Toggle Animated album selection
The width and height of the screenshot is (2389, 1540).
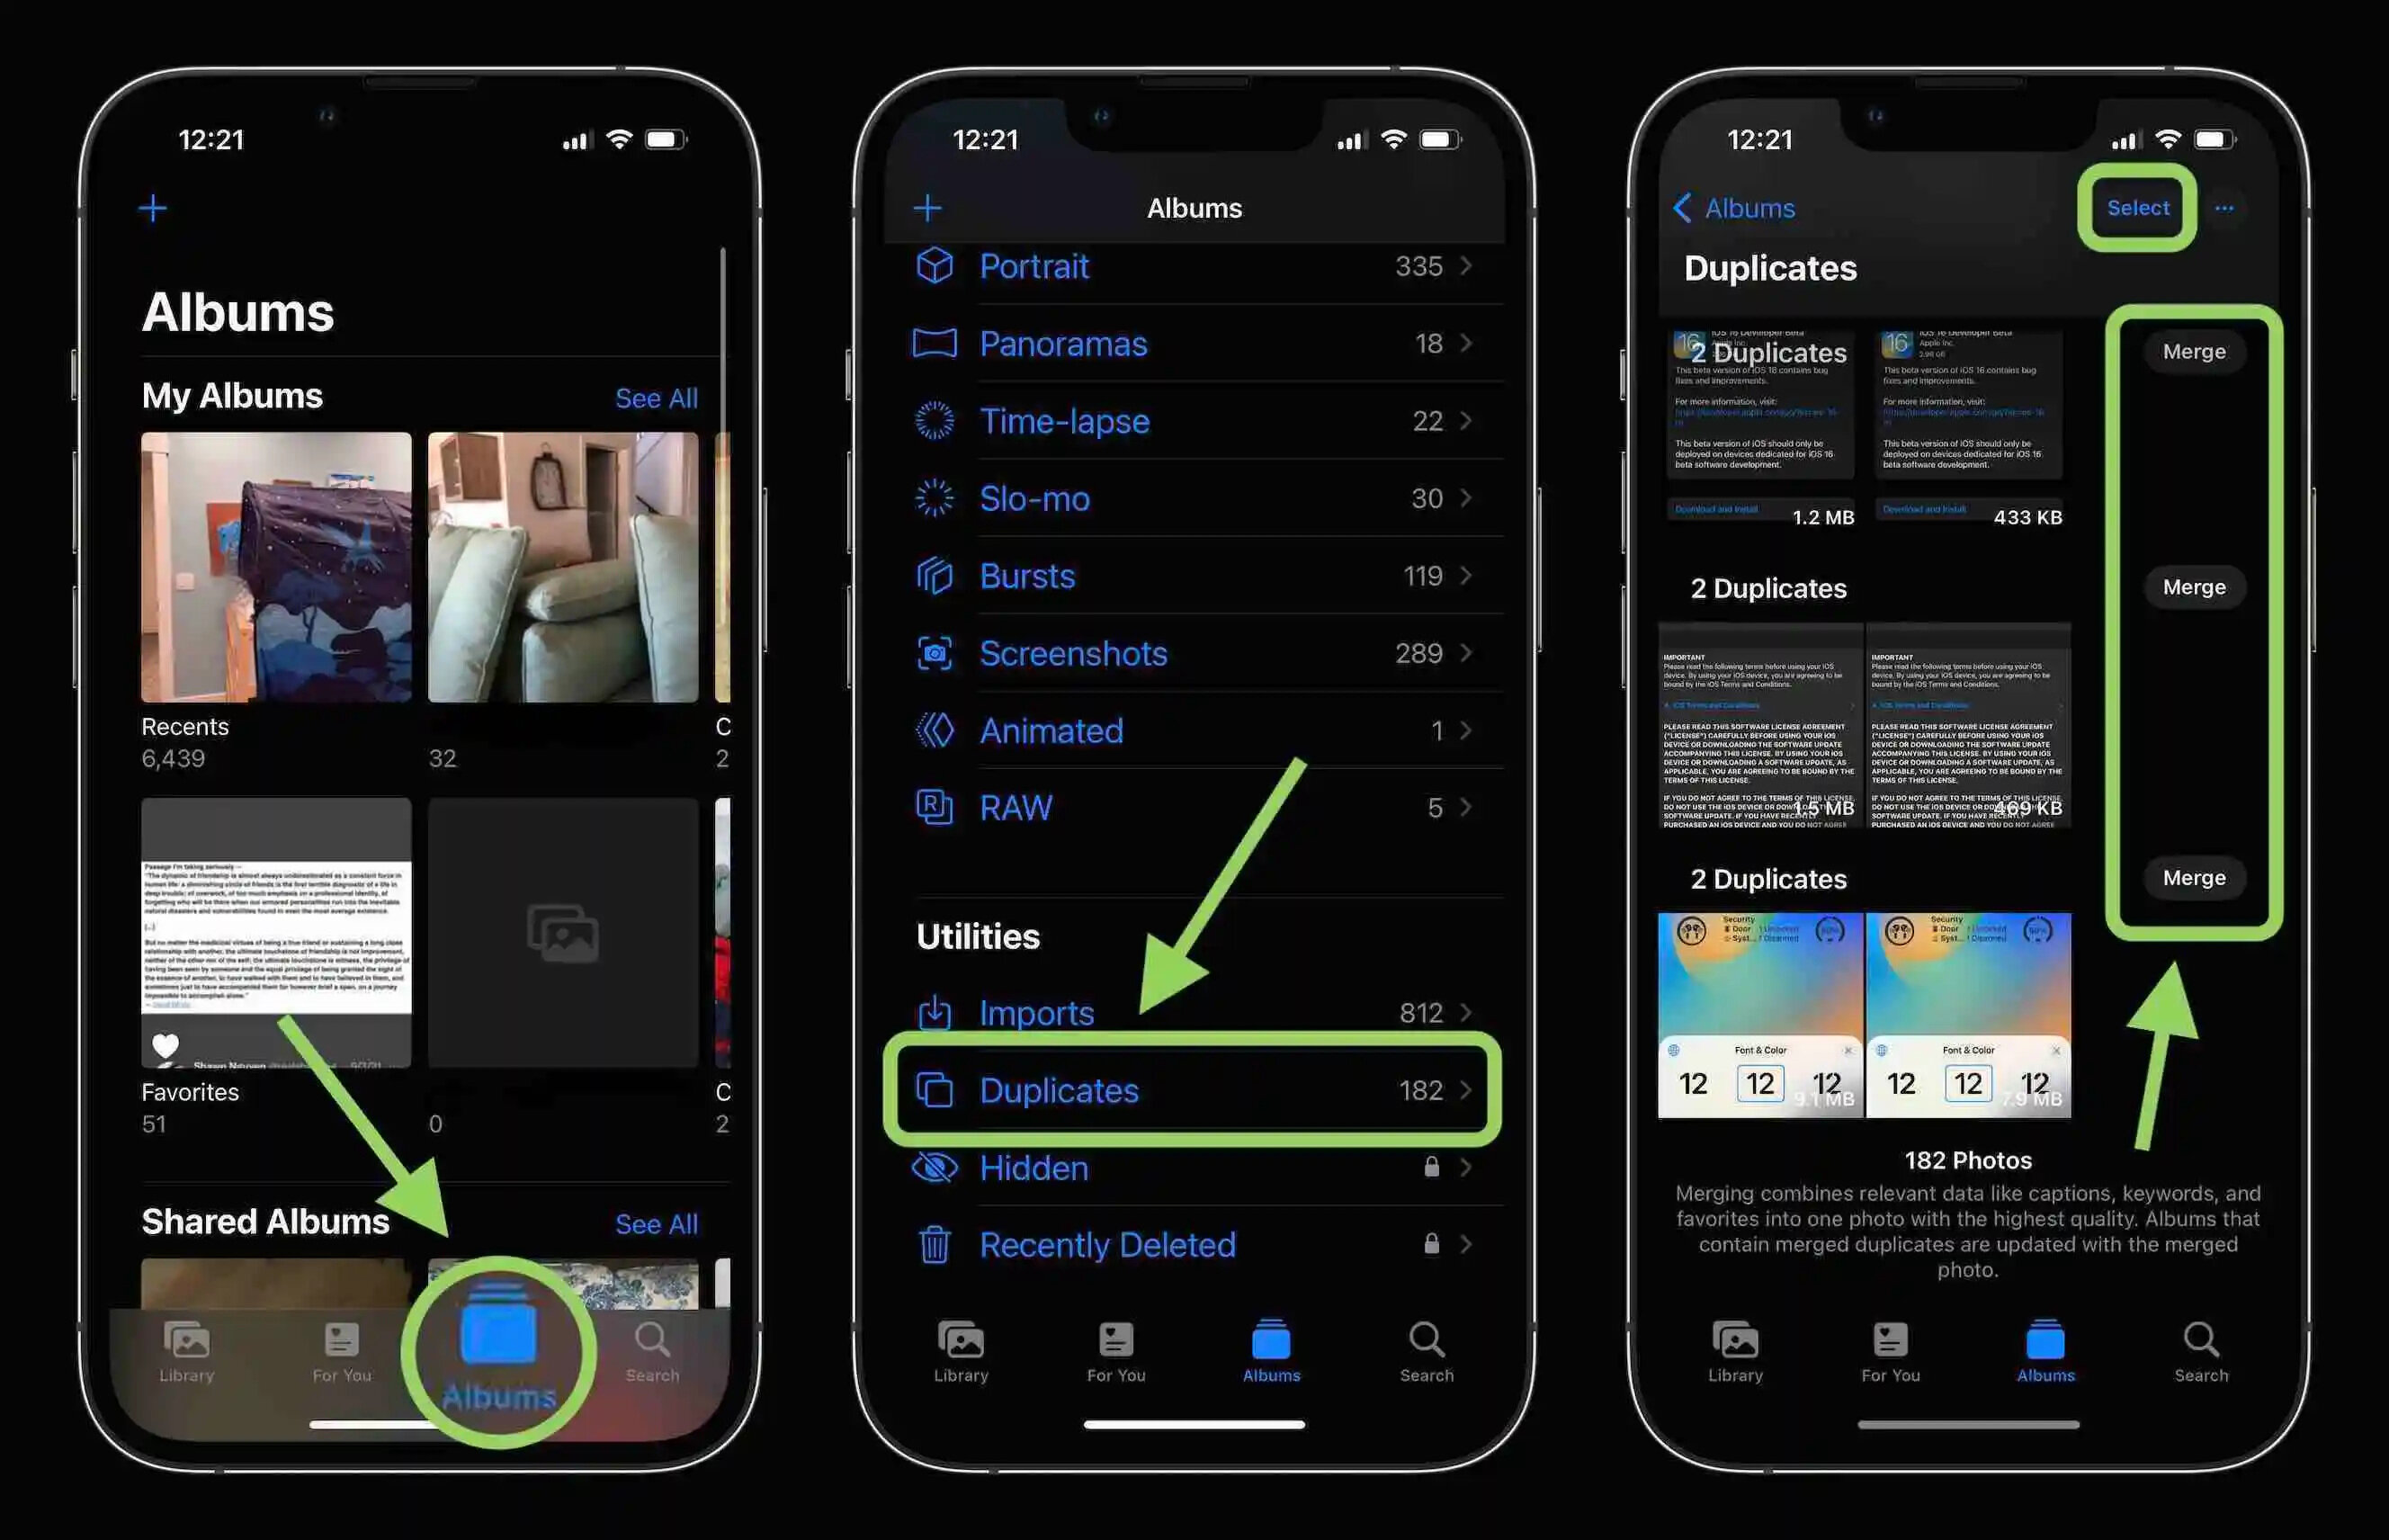1194,729
